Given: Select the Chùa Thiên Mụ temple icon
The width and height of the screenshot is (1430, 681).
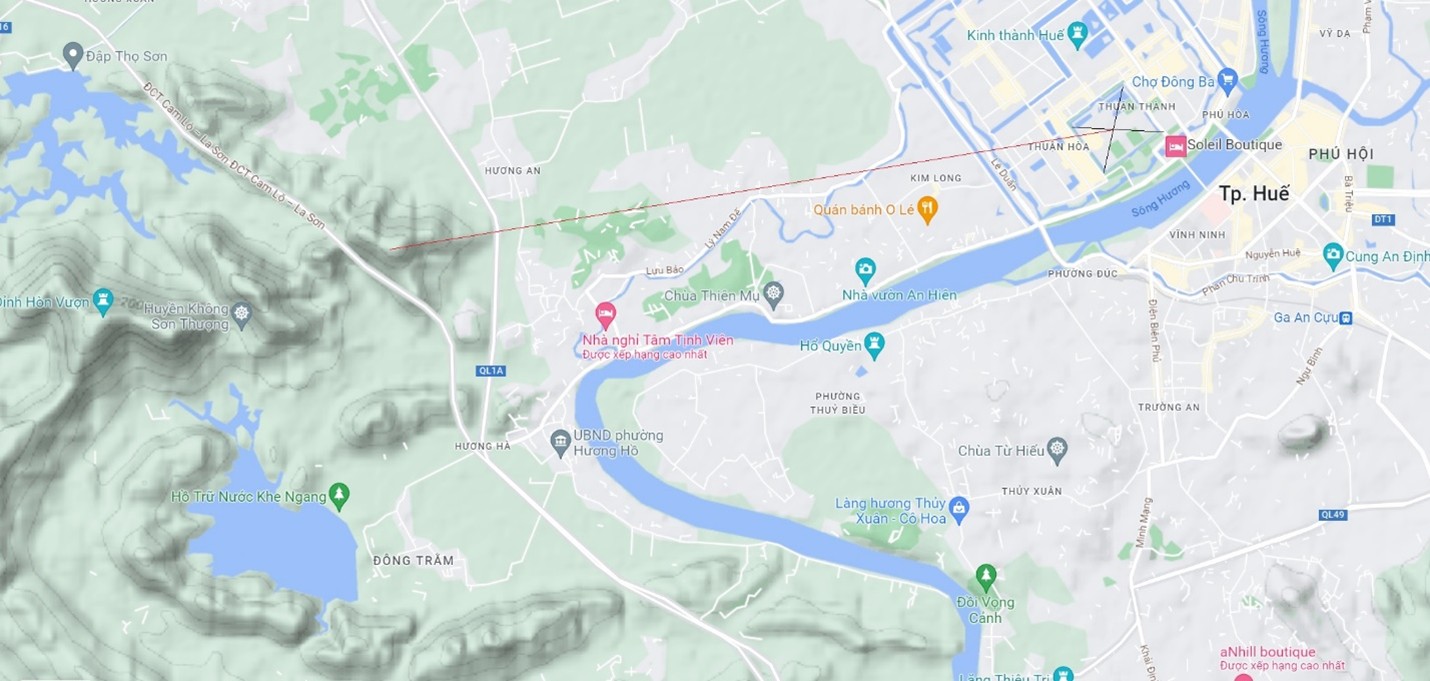Looking at the screenshot, I should (773, 294).
